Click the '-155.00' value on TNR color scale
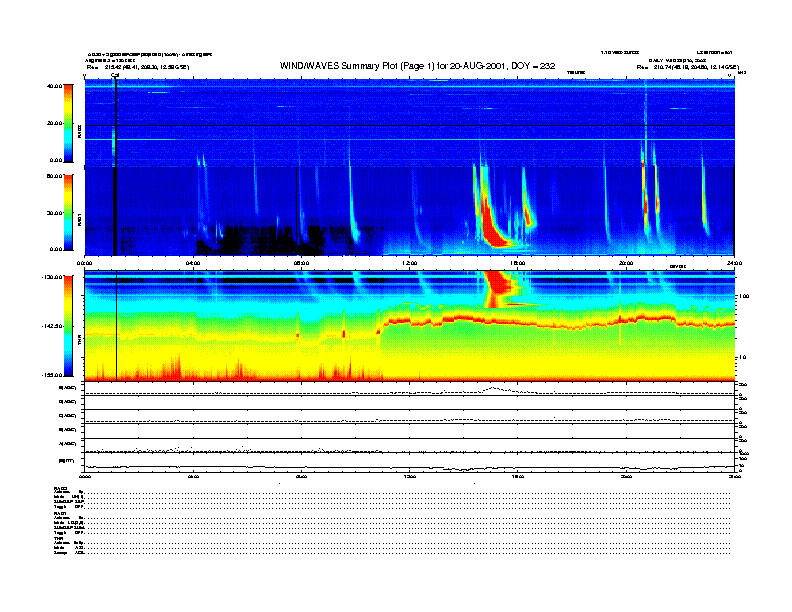 pos(52,375)
